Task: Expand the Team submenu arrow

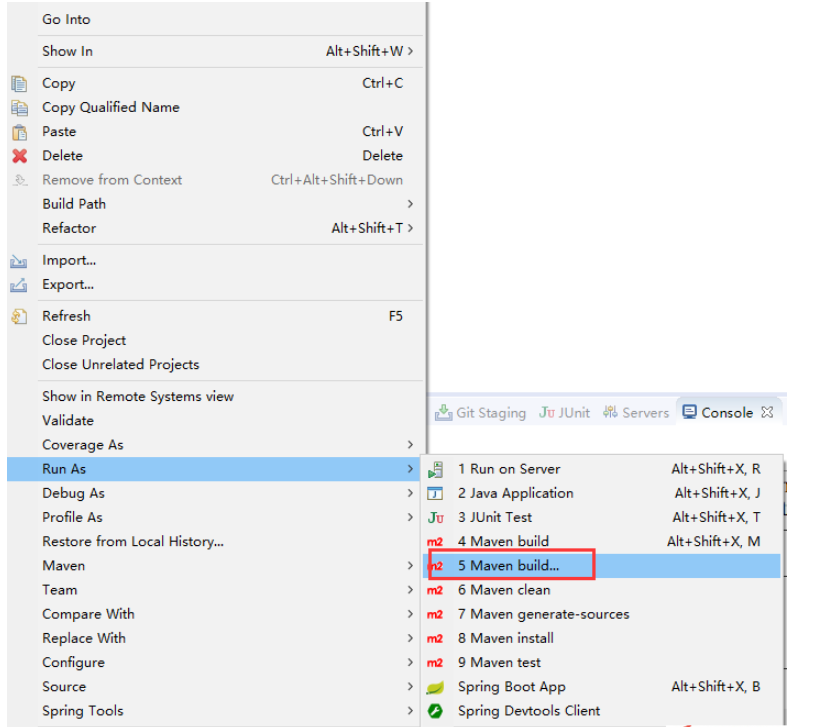Action: coord(411,590)
